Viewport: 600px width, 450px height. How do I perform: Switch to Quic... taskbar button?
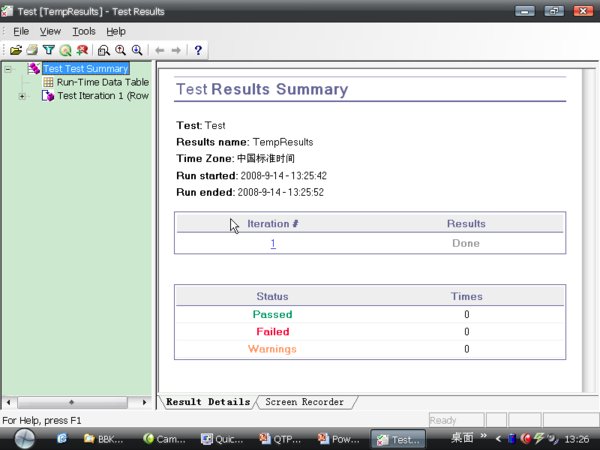pos(222,439)
